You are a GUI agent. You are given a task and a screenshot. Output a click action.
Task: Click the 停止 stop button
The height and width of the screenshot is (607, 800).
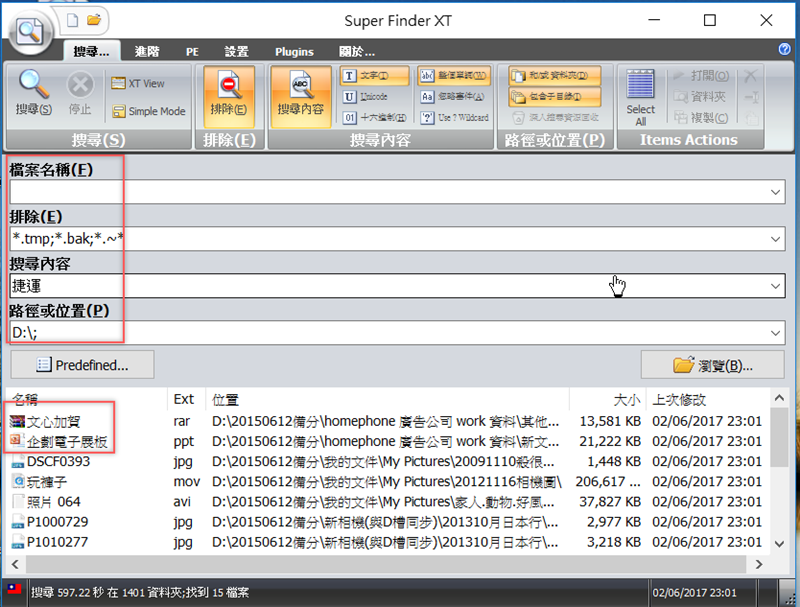click(x=80, y=93)
